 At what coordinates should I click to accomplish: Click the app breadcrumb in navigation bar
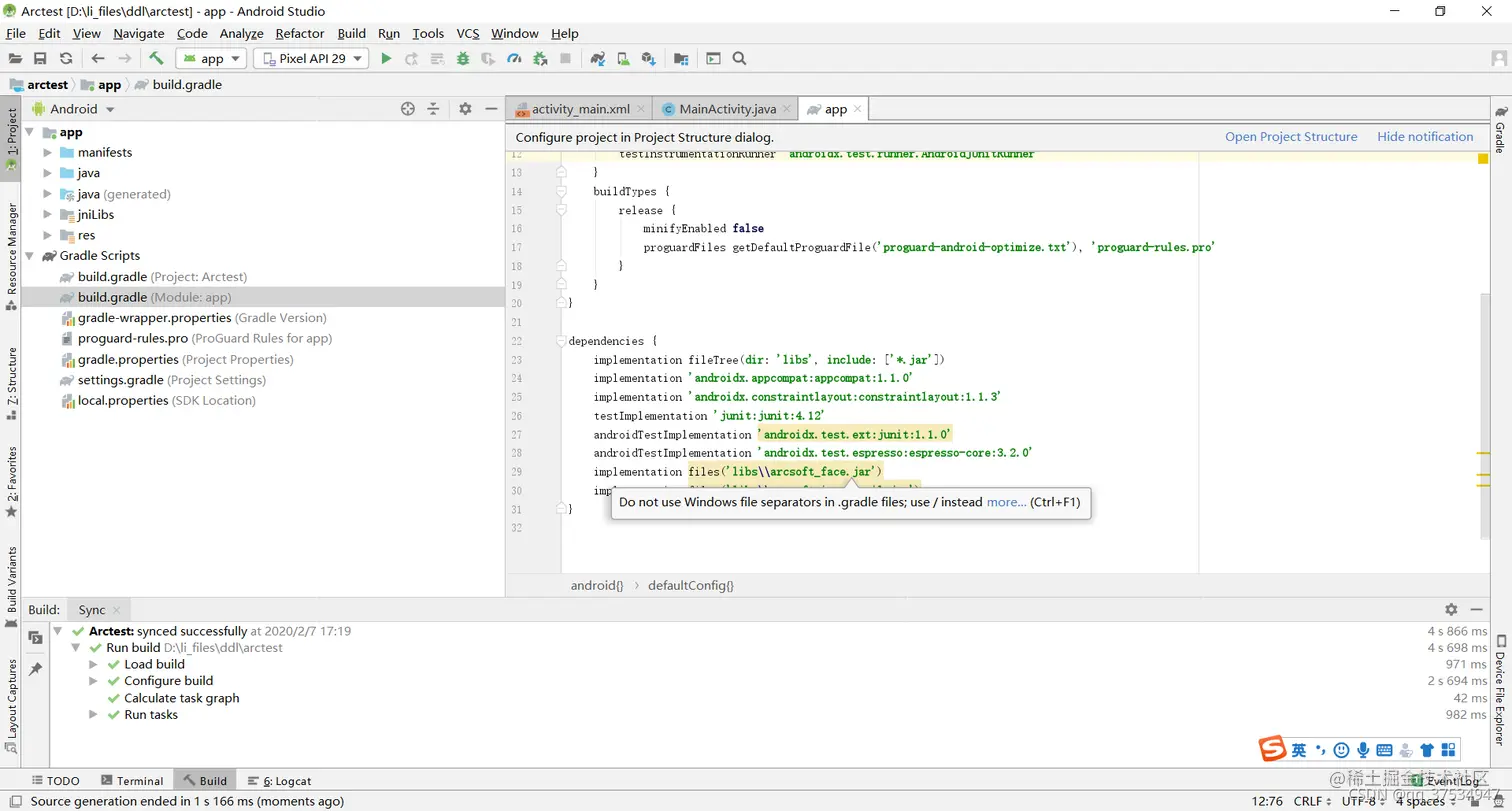101,85
